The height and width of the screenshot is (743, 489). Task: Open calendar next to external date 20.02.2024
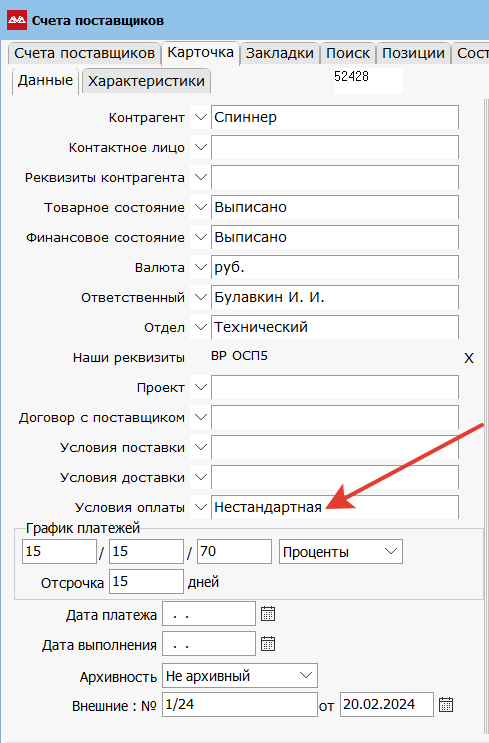click(445, 705)
